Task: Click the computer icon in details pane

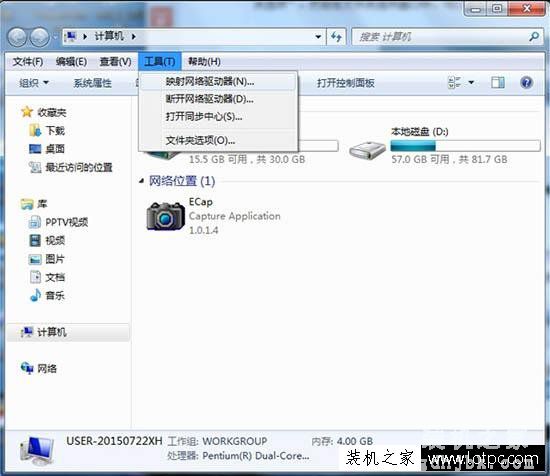Action: tap(37, 451)
